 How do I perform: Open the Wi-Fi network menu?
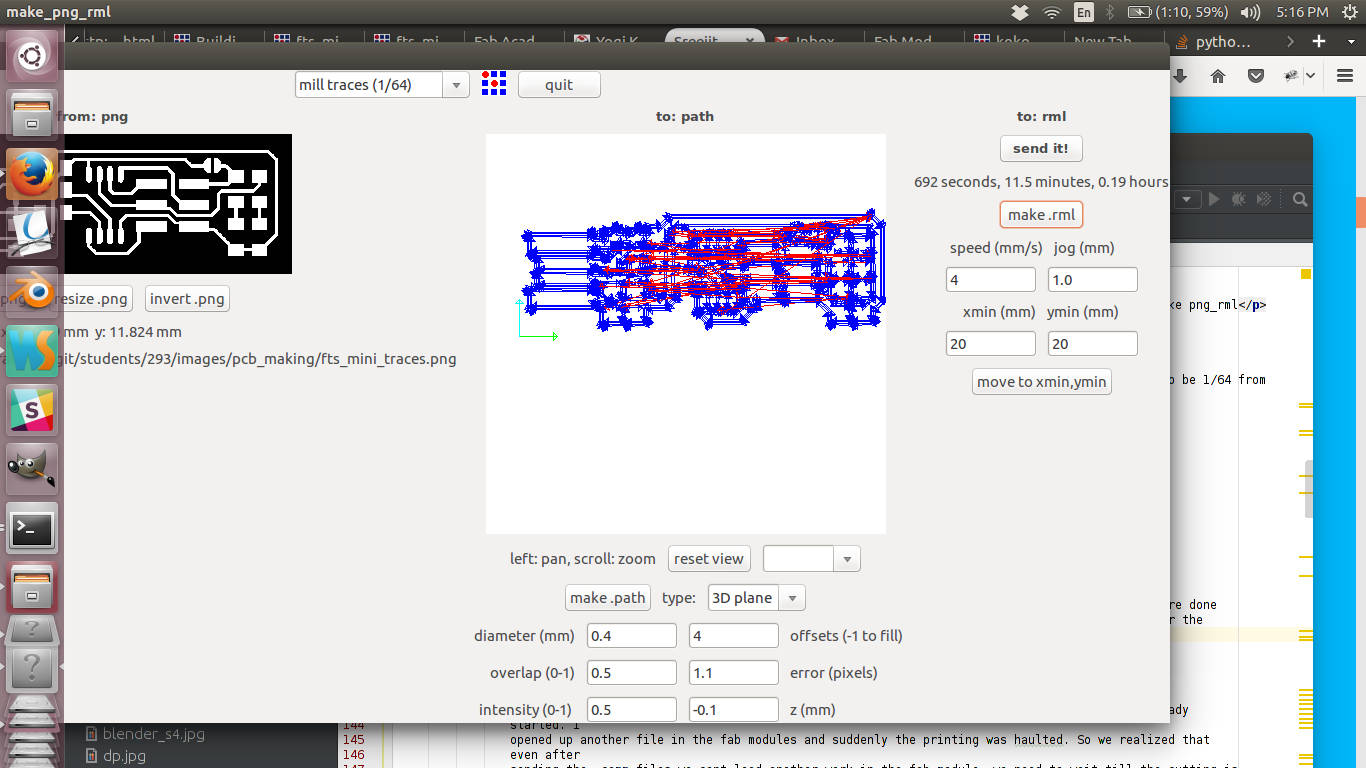(x=1052, y=12)
